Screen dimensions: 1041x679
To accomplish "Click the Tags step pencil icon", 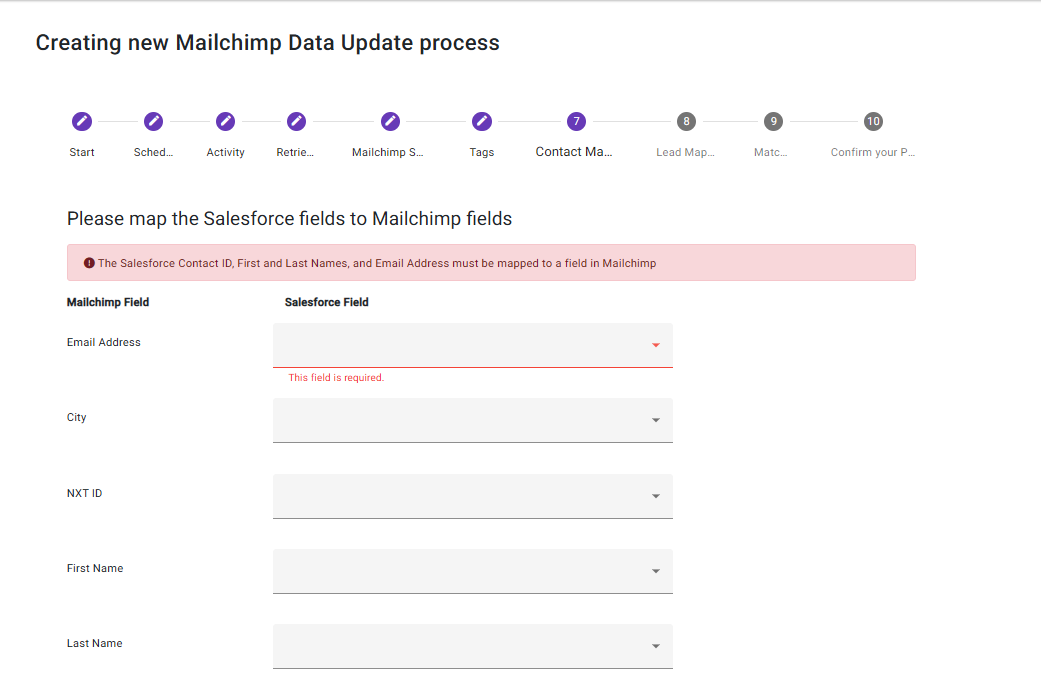I will 482,121.
